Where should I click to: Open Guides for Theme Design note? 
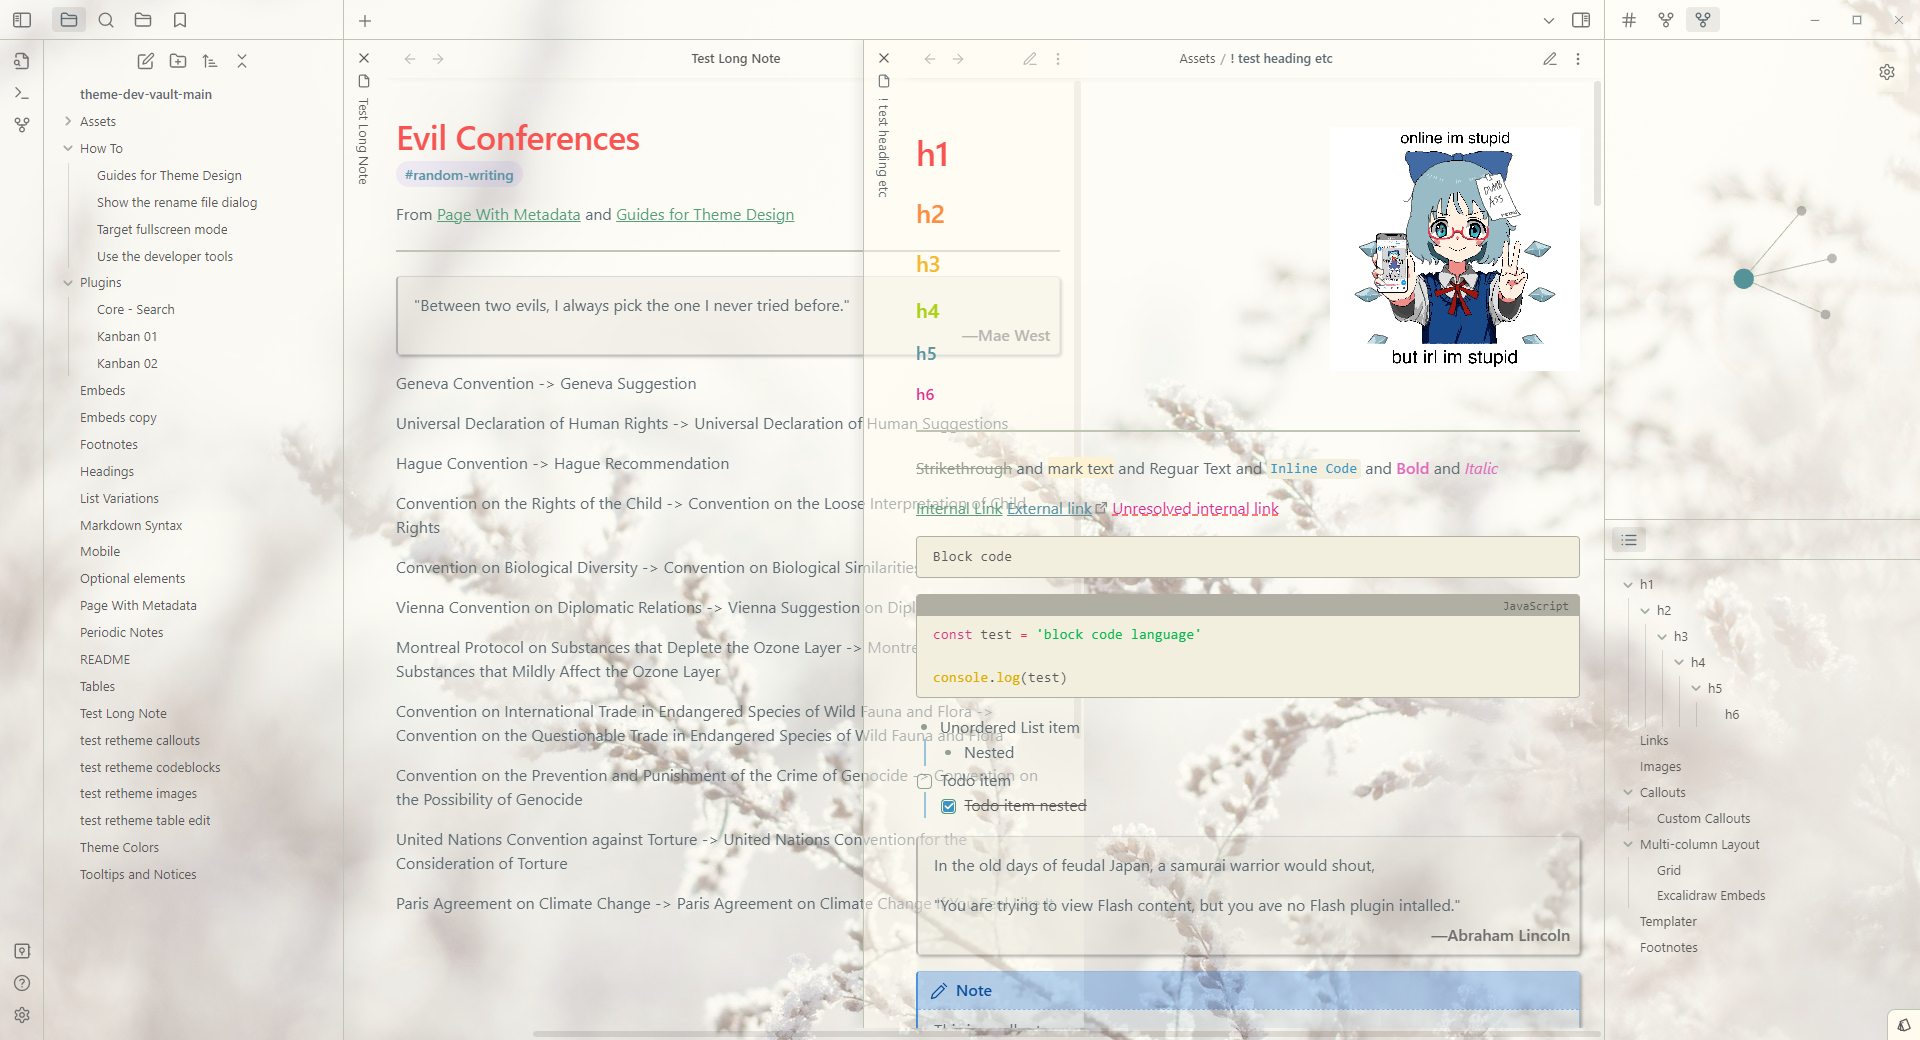pos(169,175)
